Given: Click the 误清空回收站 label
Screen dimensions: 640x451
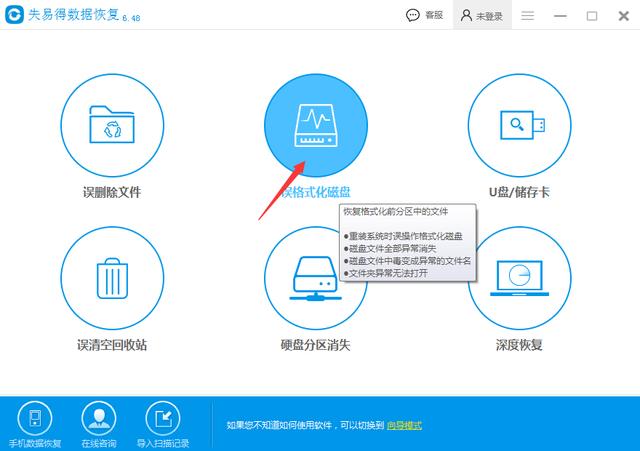Looking at the screenshot, I should (x=112, y=345).
